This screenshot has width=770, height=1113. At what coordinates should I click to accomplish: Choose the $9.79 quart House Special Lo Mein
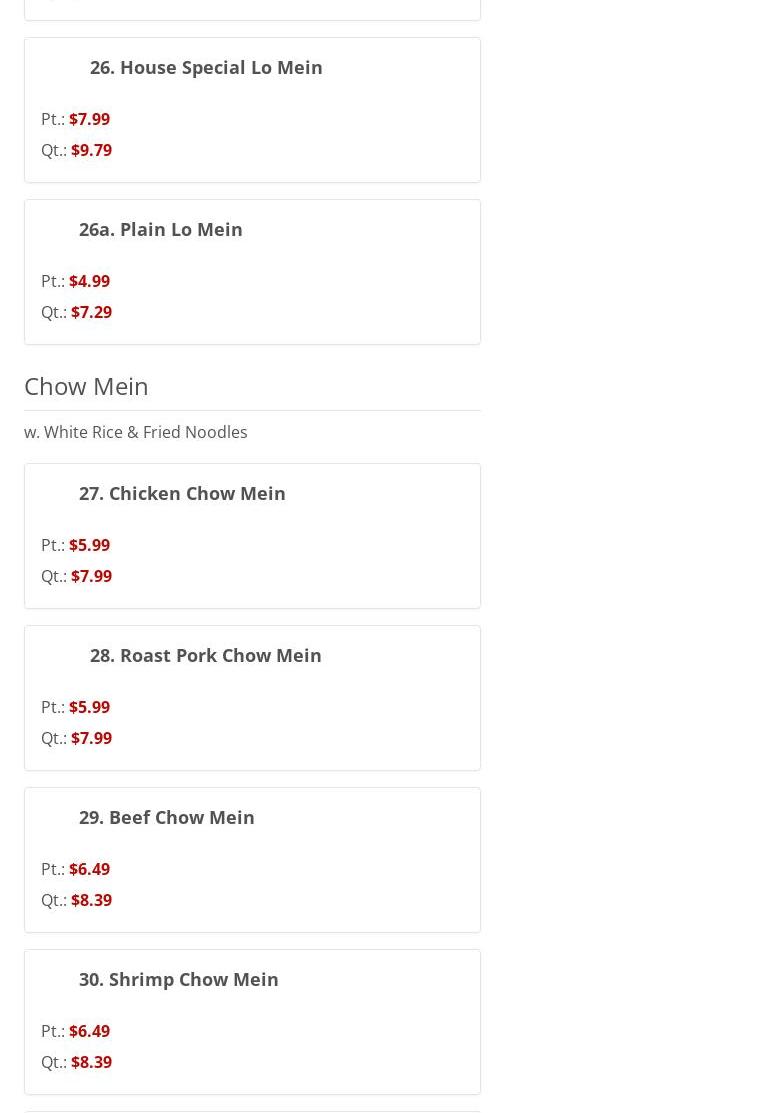91,150
